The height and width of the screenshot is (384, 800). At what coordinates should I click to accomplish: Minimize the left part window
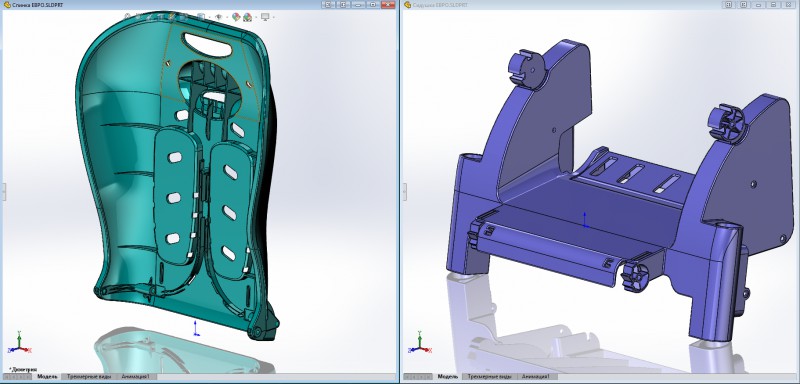(358, 4)
